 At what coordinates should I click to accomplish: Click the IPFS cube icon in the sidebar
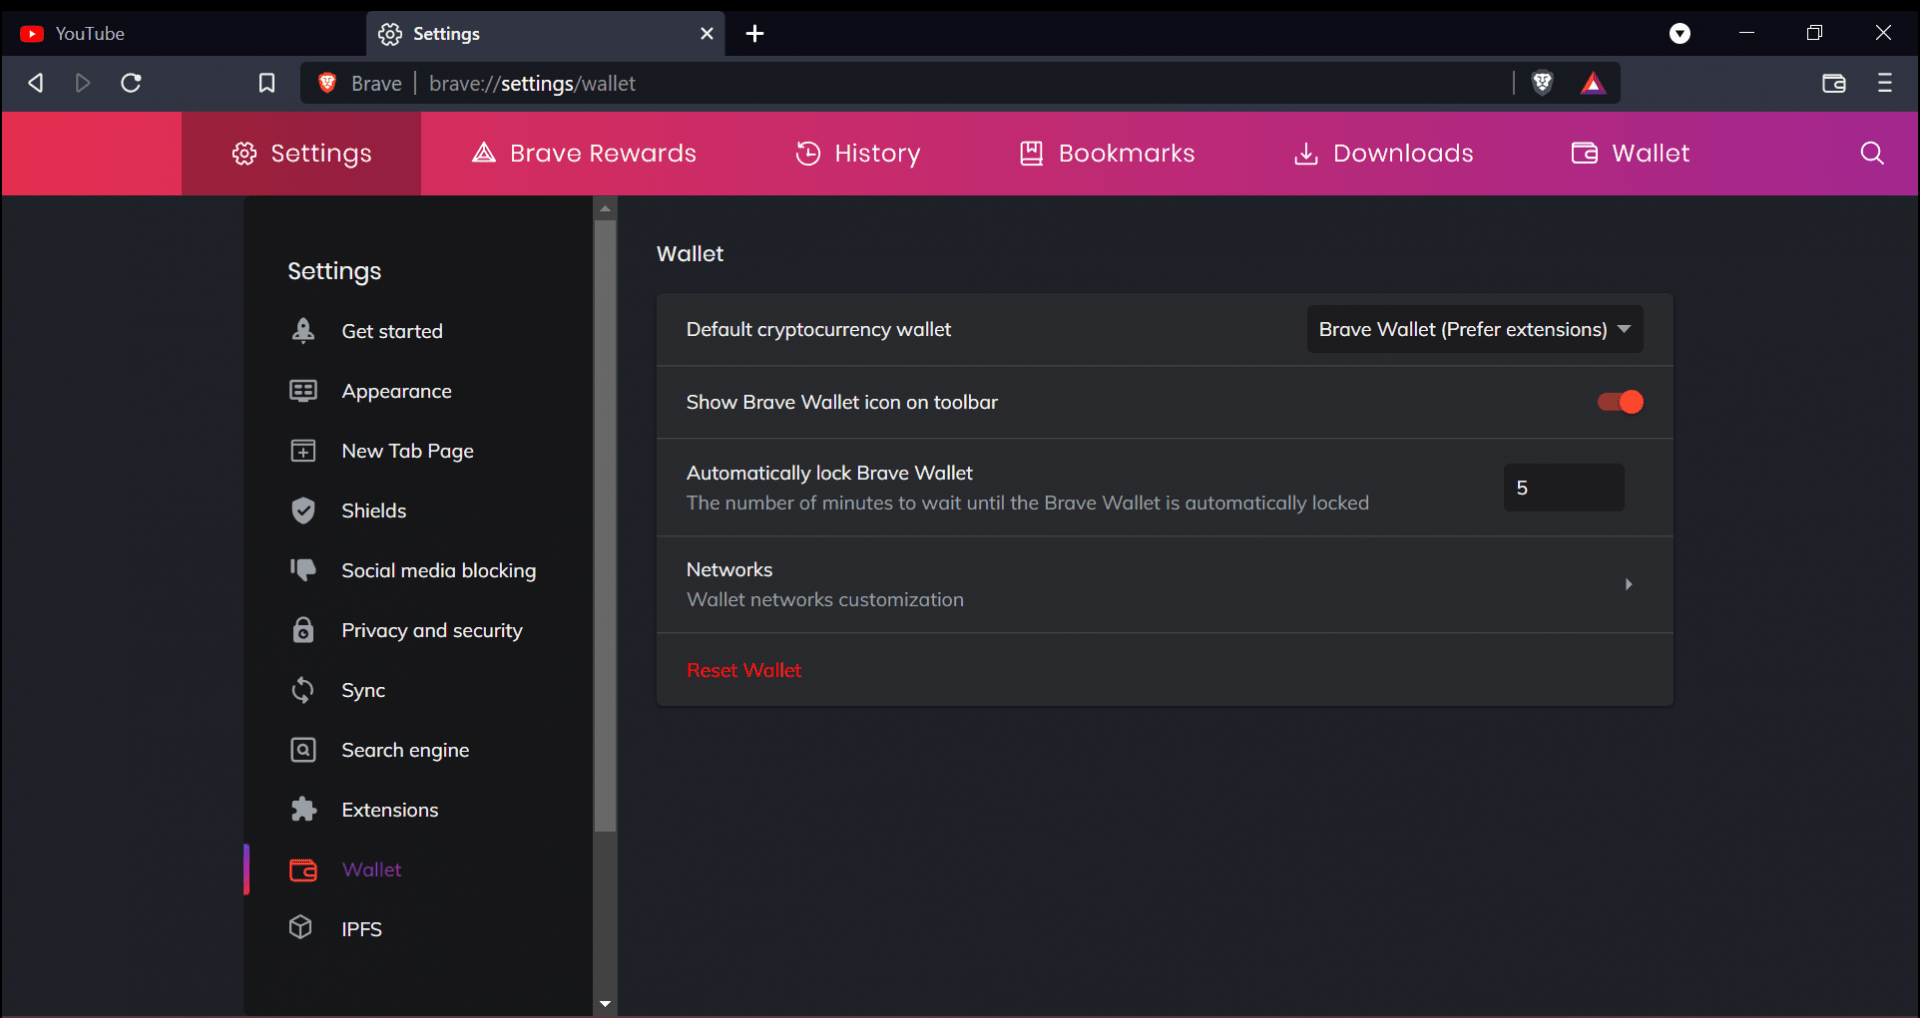301,927
